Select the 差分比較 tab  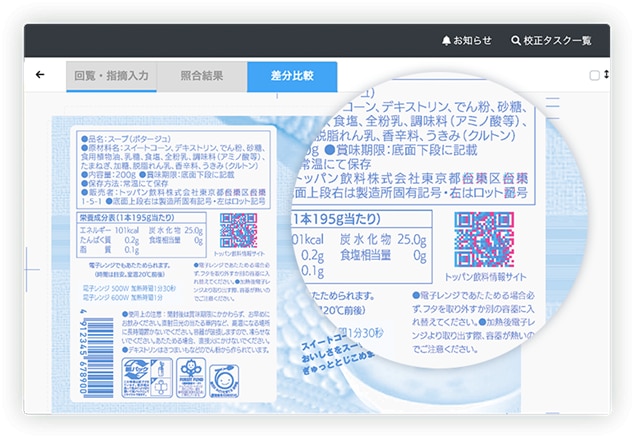(x=292, y=76)
